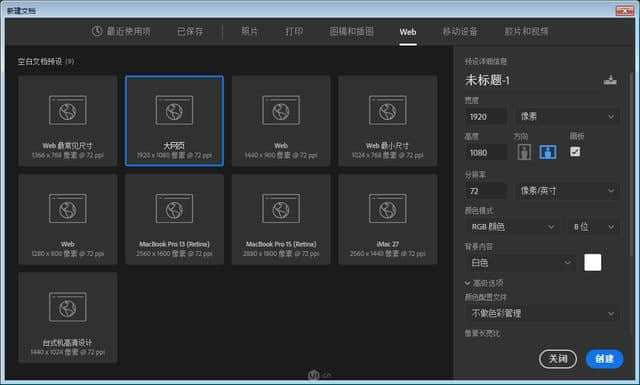Click the width field showing 1920
Image resolution: width=640 pixels, height=385 pixels.
tap(486, 117)
